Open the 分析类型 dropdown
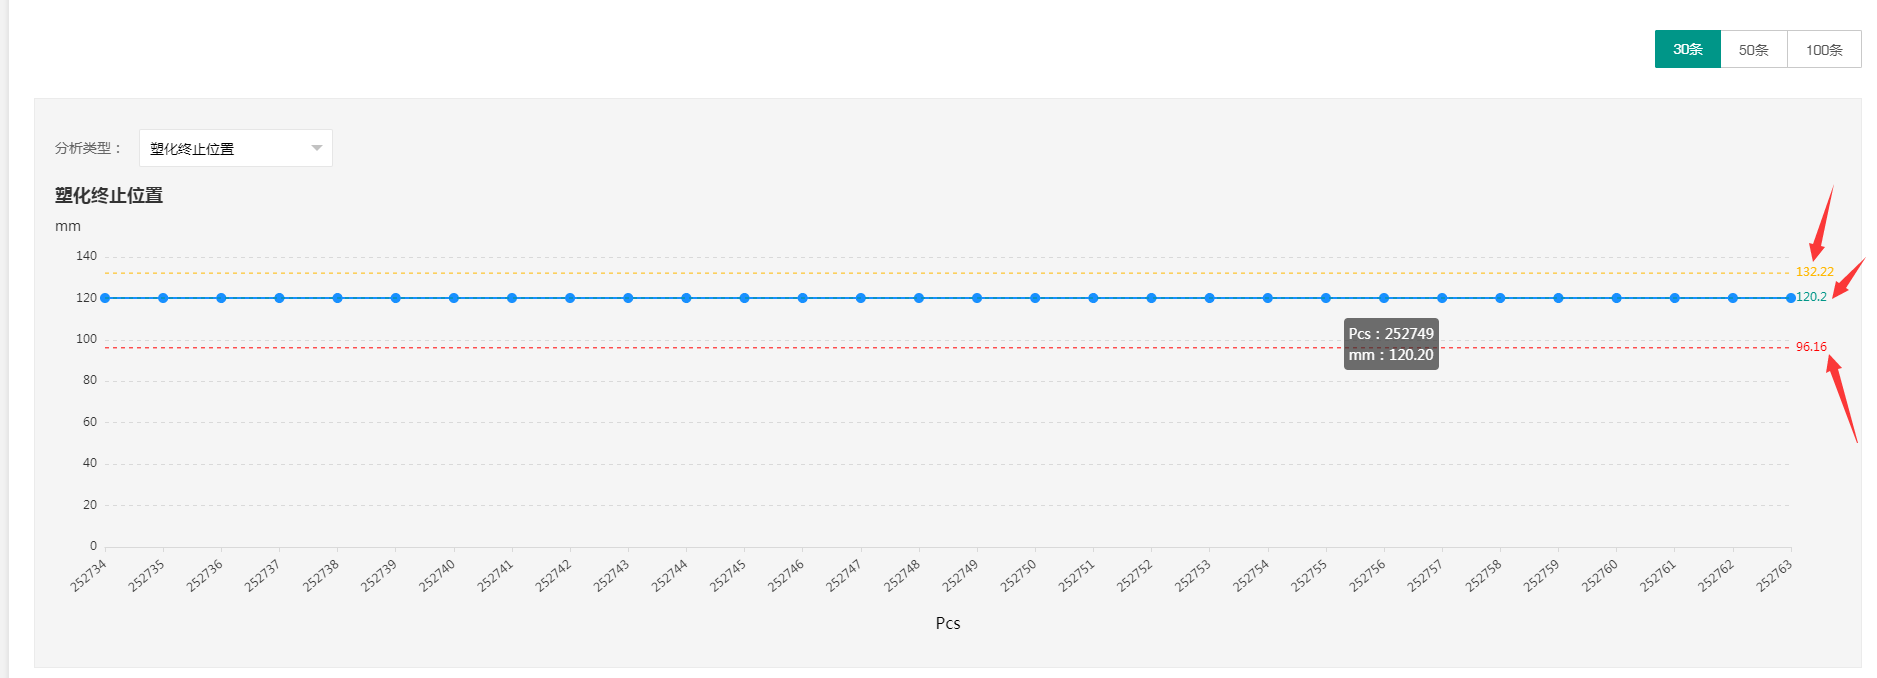Image resolution: width=1877 pixels, height=678 pixels. pos(235,148)
